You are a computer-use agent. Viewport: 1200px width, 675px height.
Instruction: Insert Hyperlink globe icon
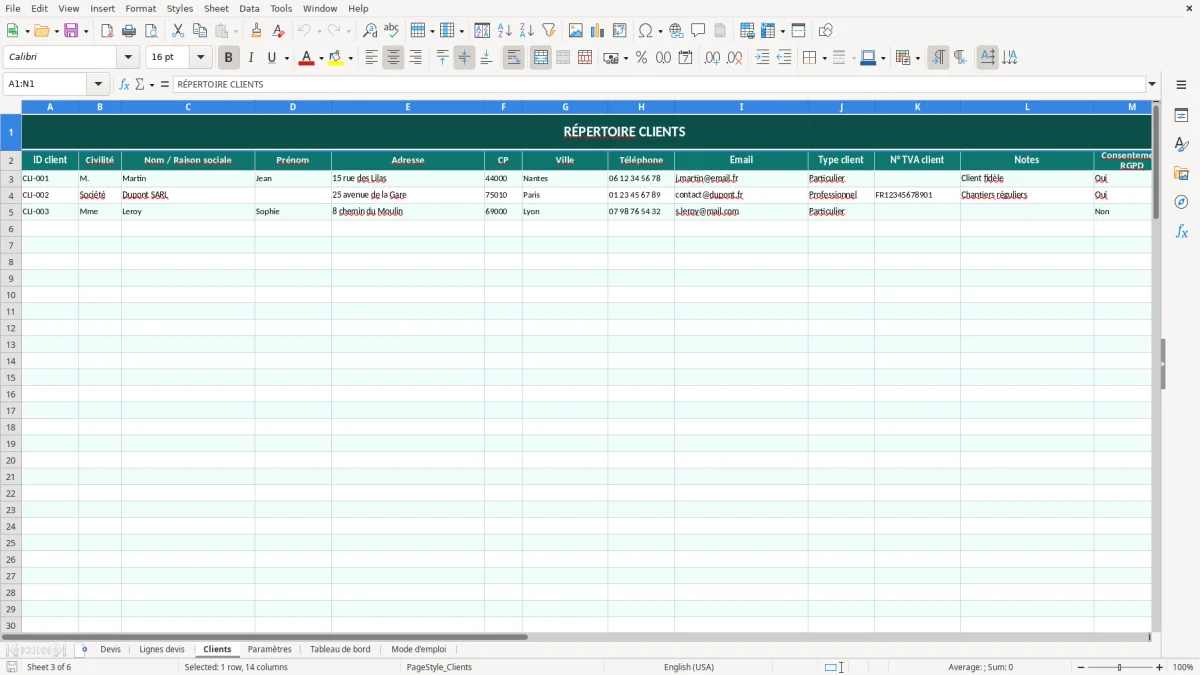coord(676,31)
